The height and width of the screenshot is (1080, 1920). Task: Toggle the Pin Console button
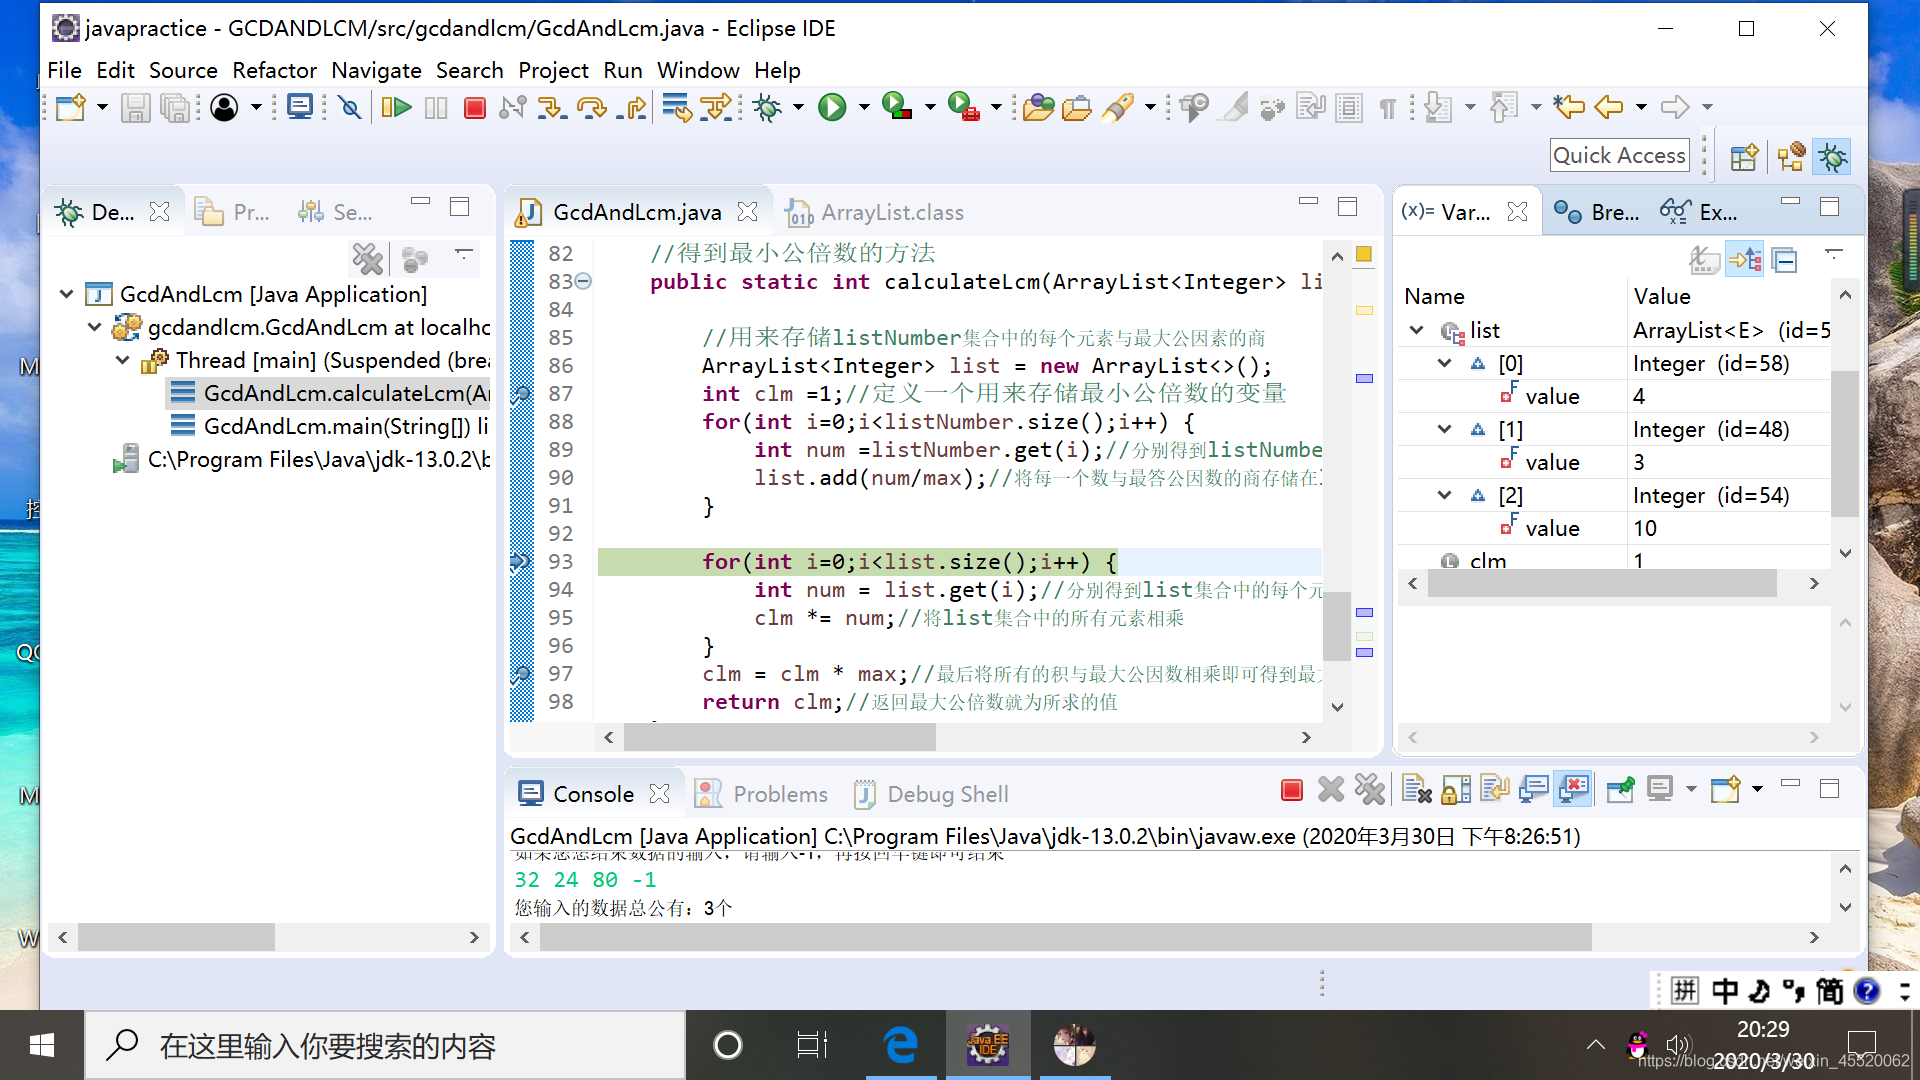click(1620, 790)
